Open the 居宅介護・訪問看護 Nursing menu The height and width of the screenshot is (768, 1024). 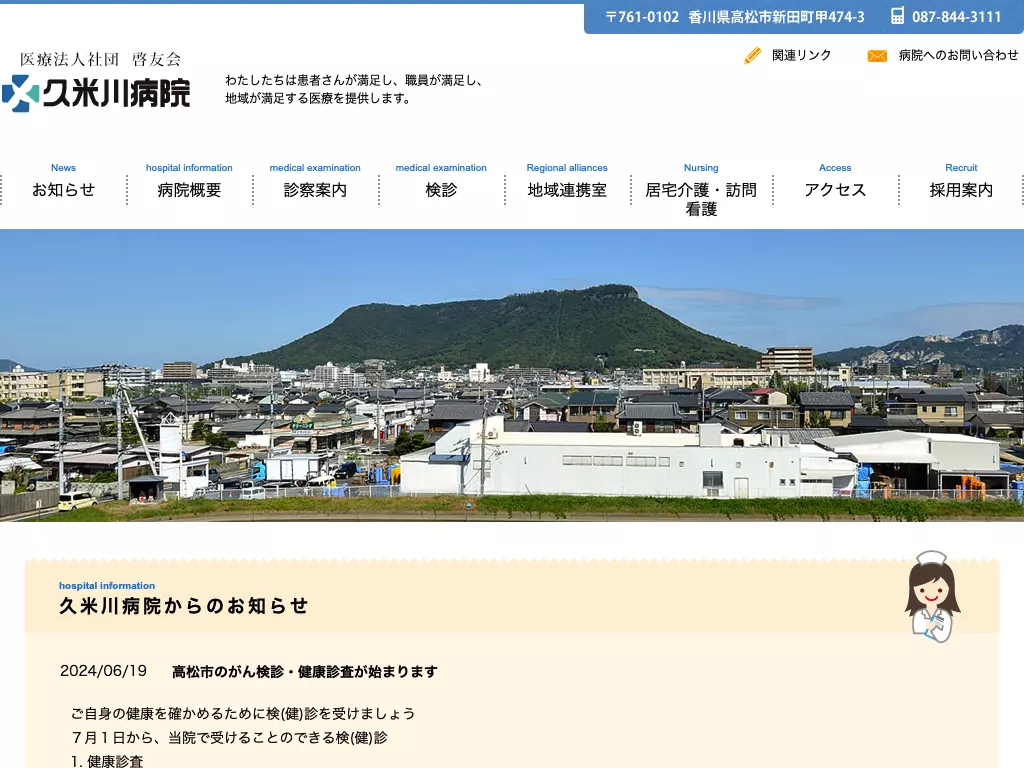coord(701,190)
